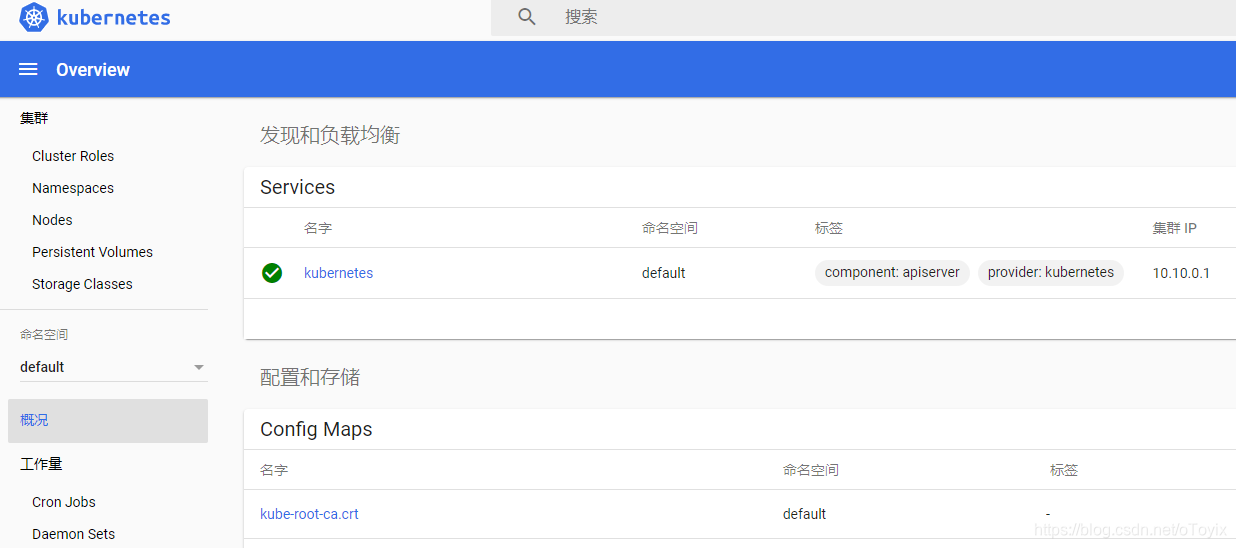Click the 命名空间 label above namespace selector
The height and width of the screenshot is (548, 1236).
44,335
